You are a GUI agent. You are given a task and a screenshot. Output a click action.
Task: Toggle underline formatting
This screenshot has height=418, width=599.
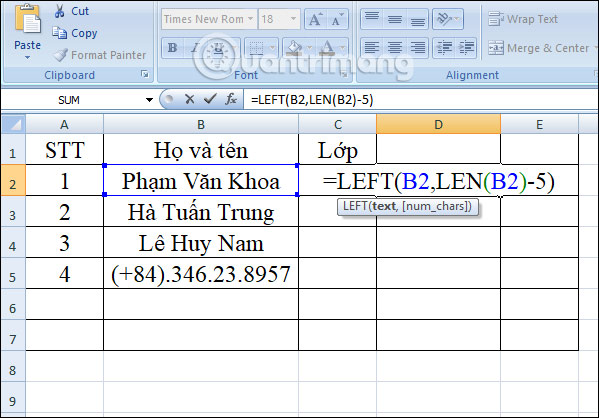pos(218,48)
